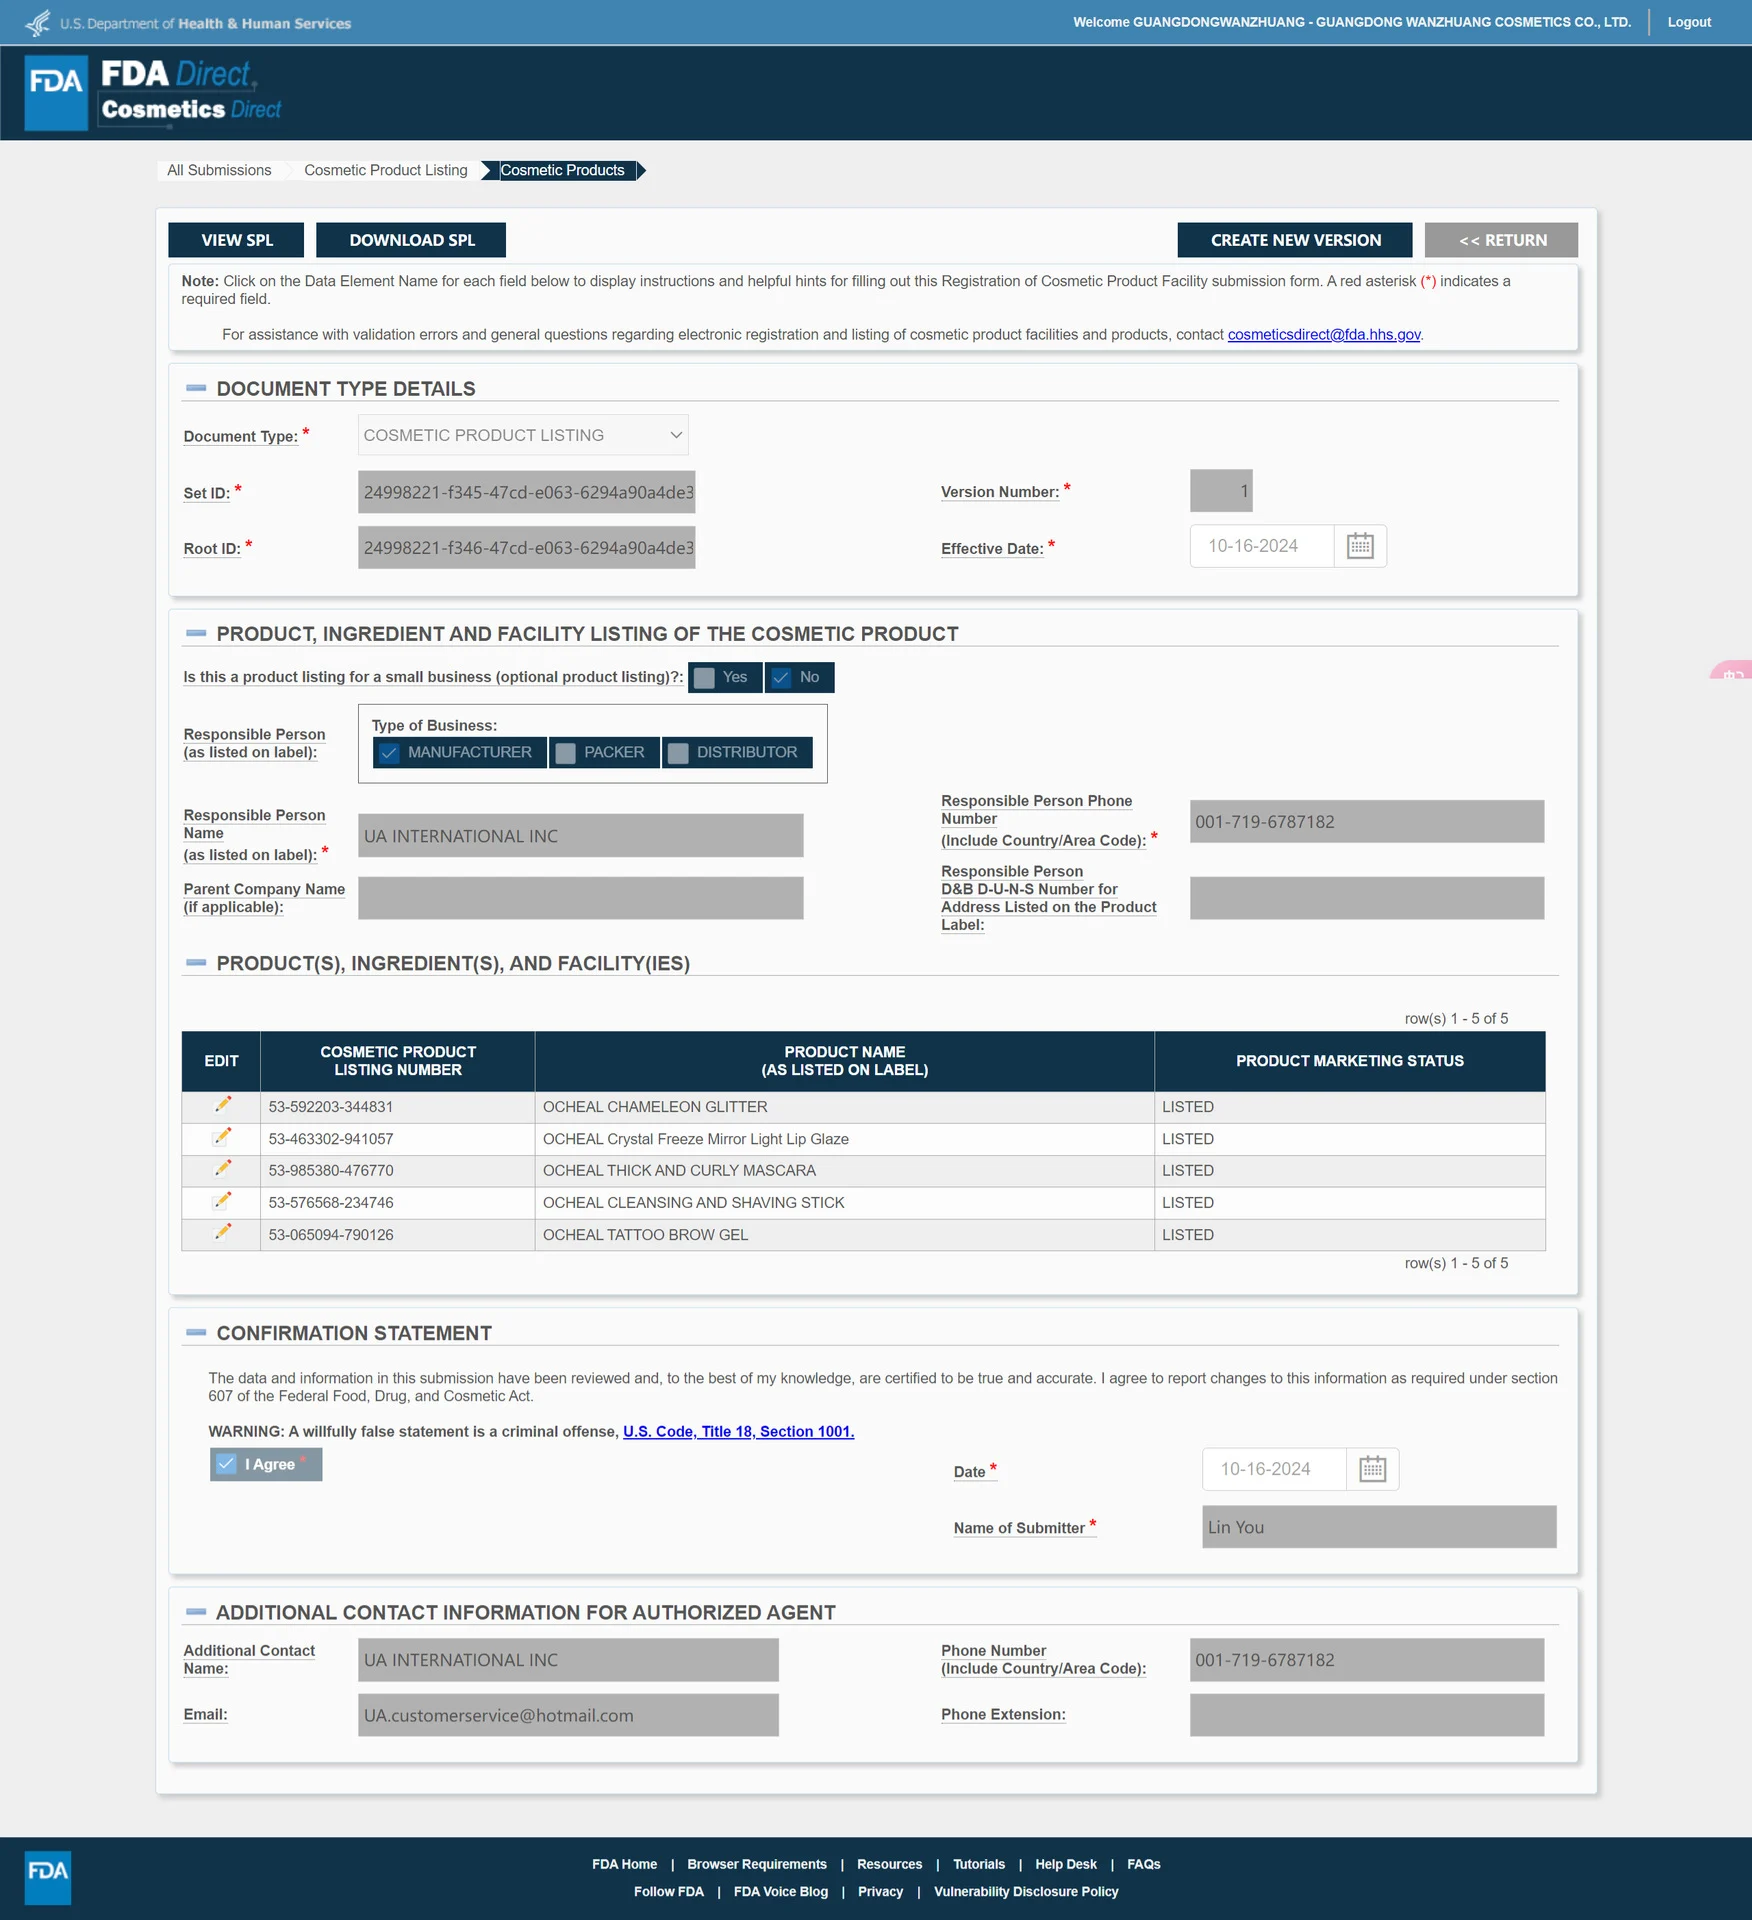Click the PRODUCT MARKETING STATUS column header
Image resolution: width=1752 pixels, height=1920 pixels.
1350,1061
